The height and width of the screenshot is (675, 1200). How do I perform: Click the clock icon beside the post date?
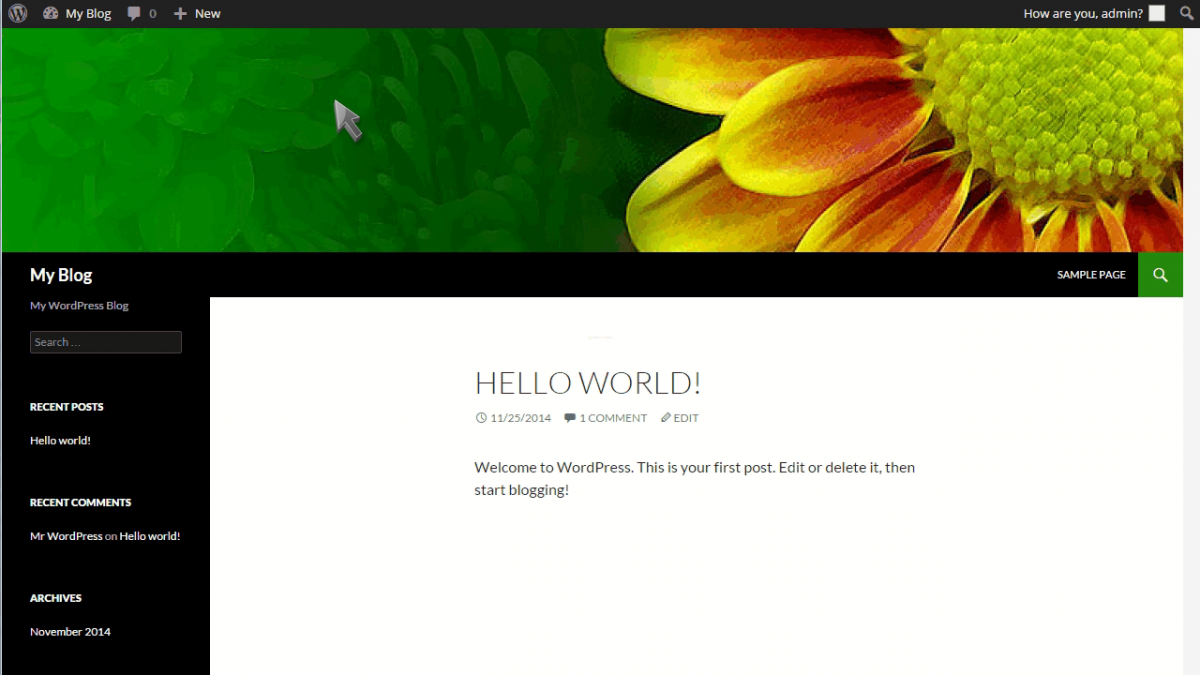[480, 417]
